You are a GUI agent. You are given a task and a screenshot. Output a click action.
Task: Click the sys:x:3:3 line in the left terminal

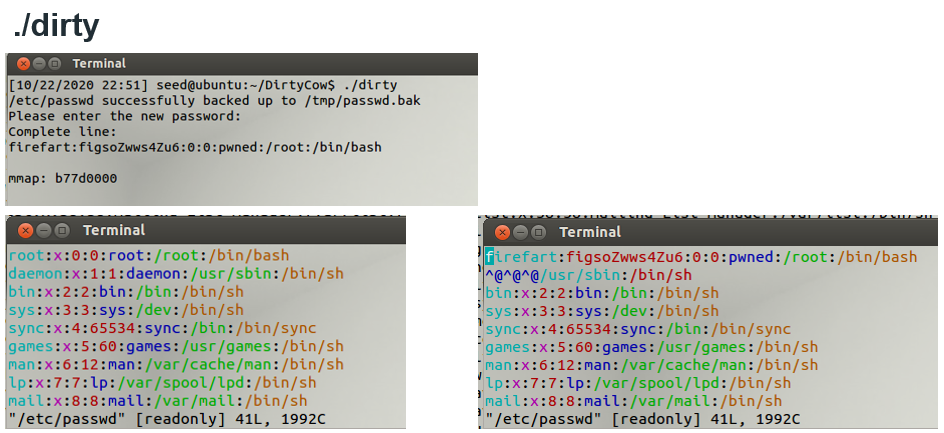pyautogui.click(x=126, y=310)
